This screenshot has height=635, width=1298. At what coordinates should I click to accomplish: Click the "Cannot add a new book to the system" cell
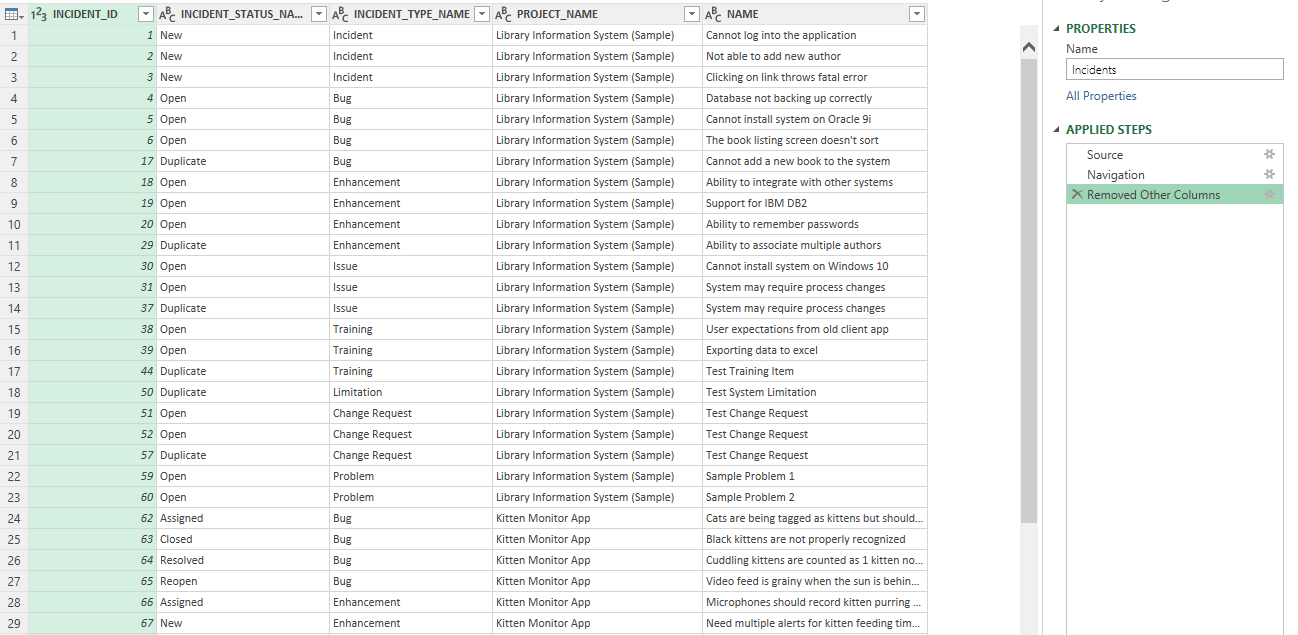point(814,161)
